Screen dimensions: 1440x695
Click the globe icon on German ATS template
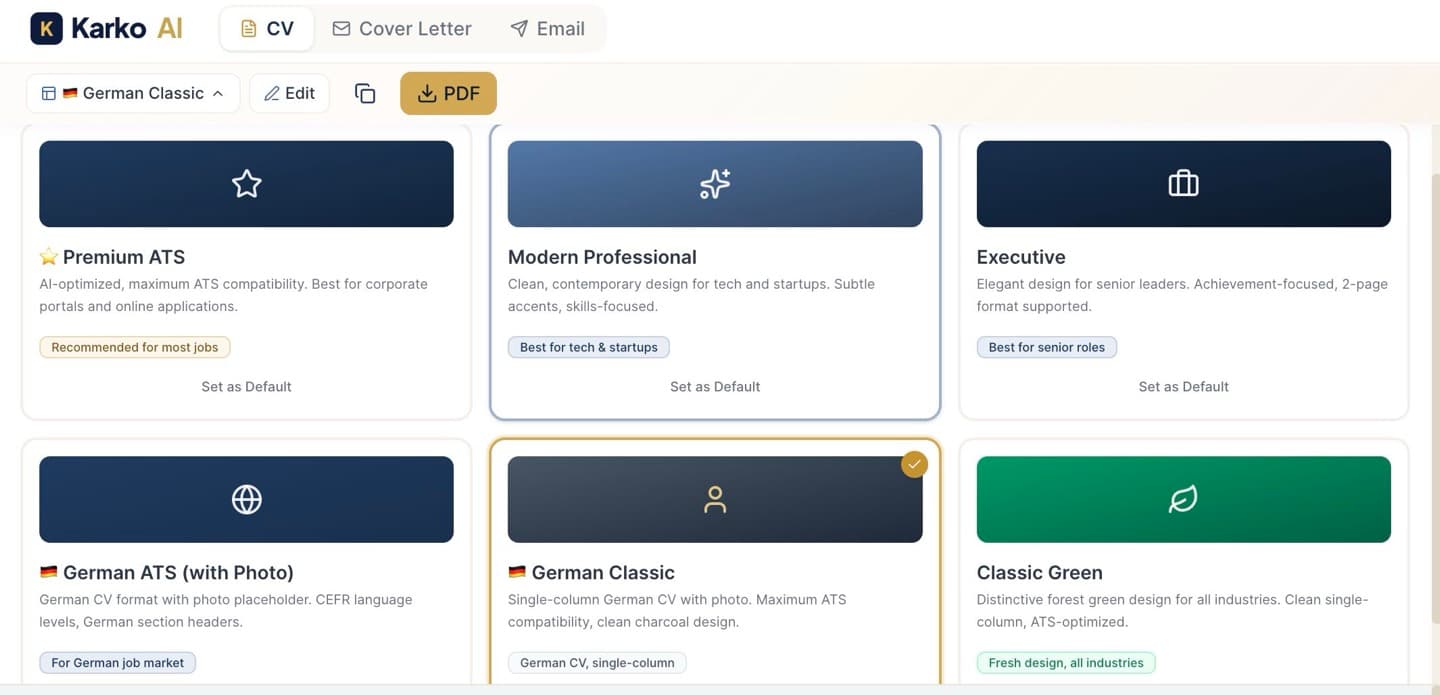[246, 498]
